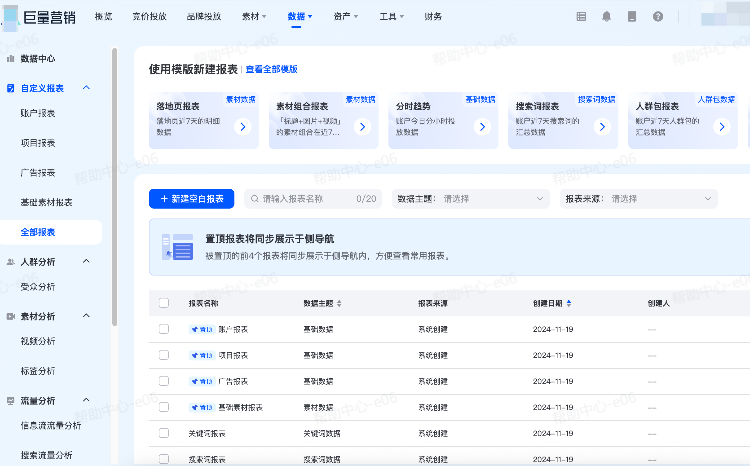
Task: Click the sidebar vertical scrollbar
Action: point(114,187)
